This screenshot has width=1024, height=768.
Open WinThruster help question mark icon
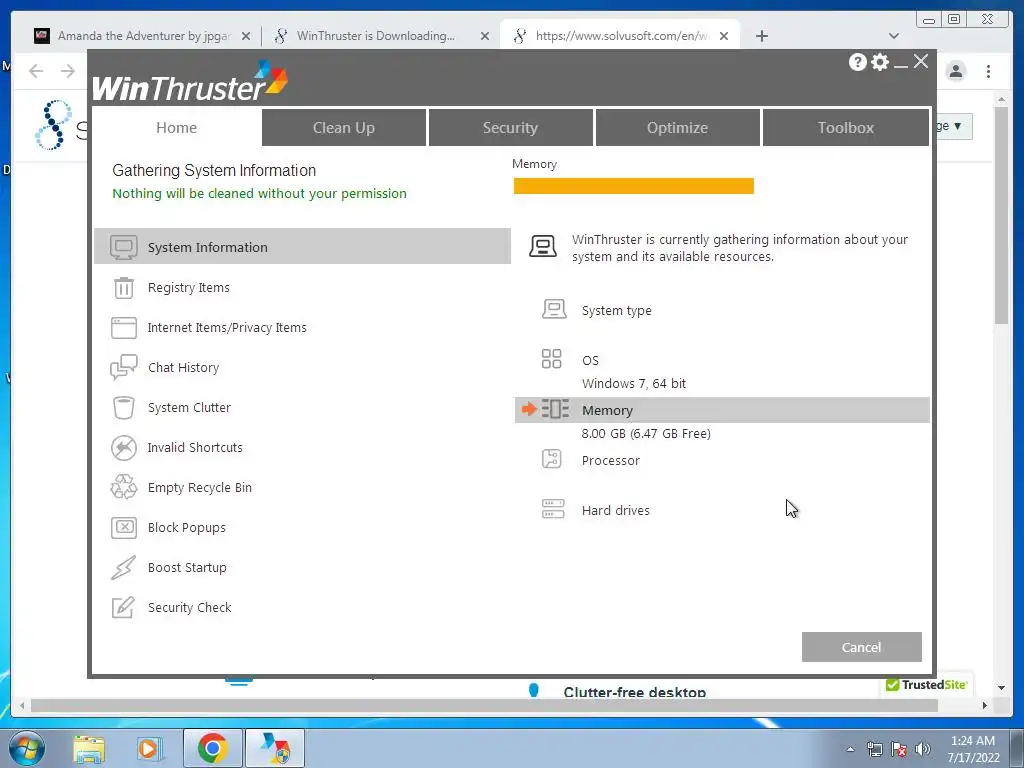857,62
